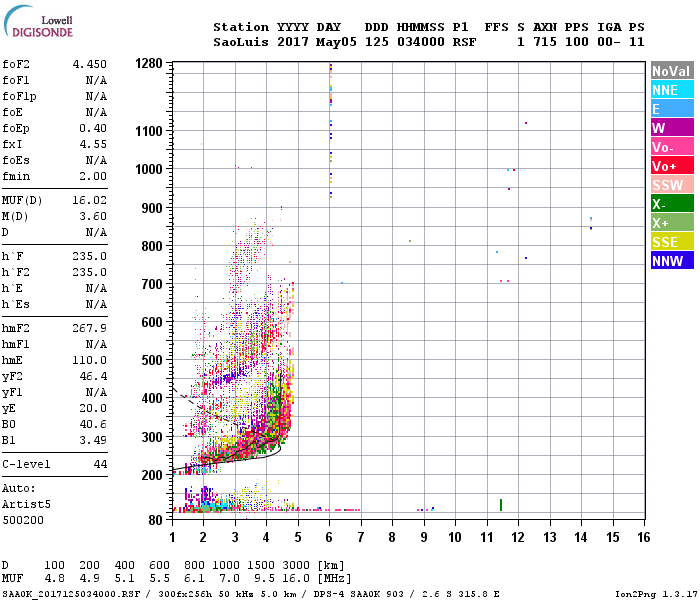700x600 pixels.
Task: Click the h`F2 value 235.0
Action: click(90, 272)
